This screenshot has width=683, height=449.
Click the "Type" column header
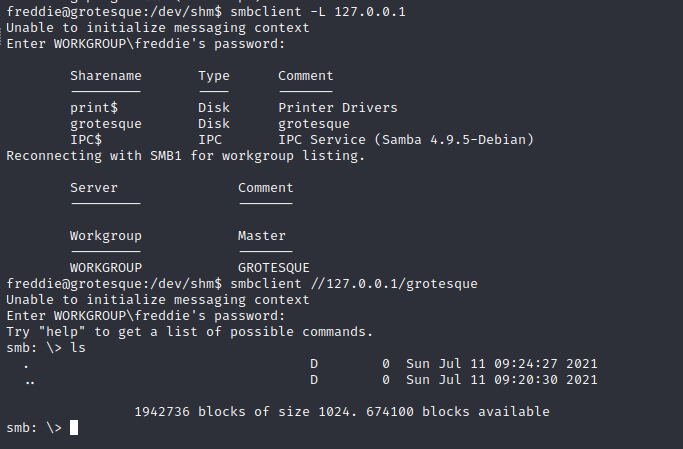(214, 76)
